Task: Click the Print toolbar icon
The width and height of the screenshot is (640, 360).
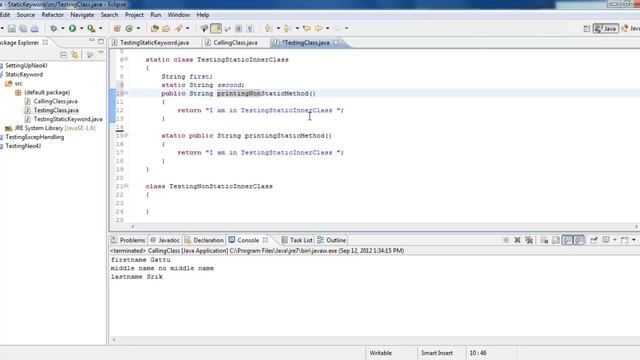Action: tap(34, 28)
